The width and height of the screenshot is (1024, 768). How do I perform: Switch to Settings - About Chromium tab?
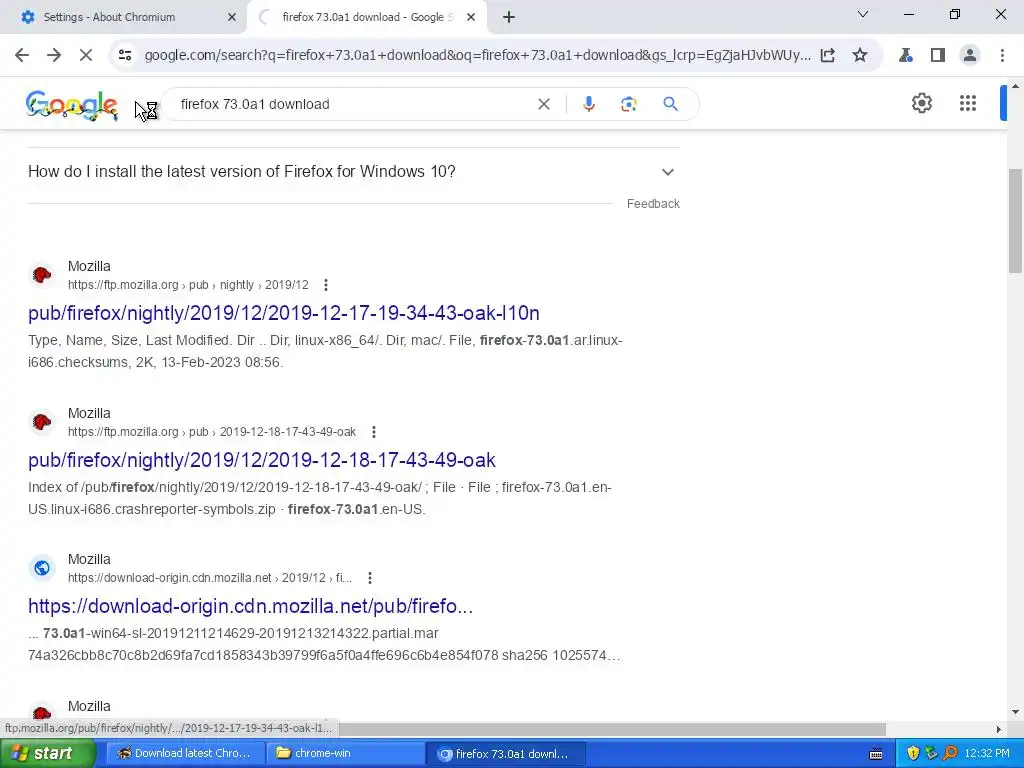123,18
